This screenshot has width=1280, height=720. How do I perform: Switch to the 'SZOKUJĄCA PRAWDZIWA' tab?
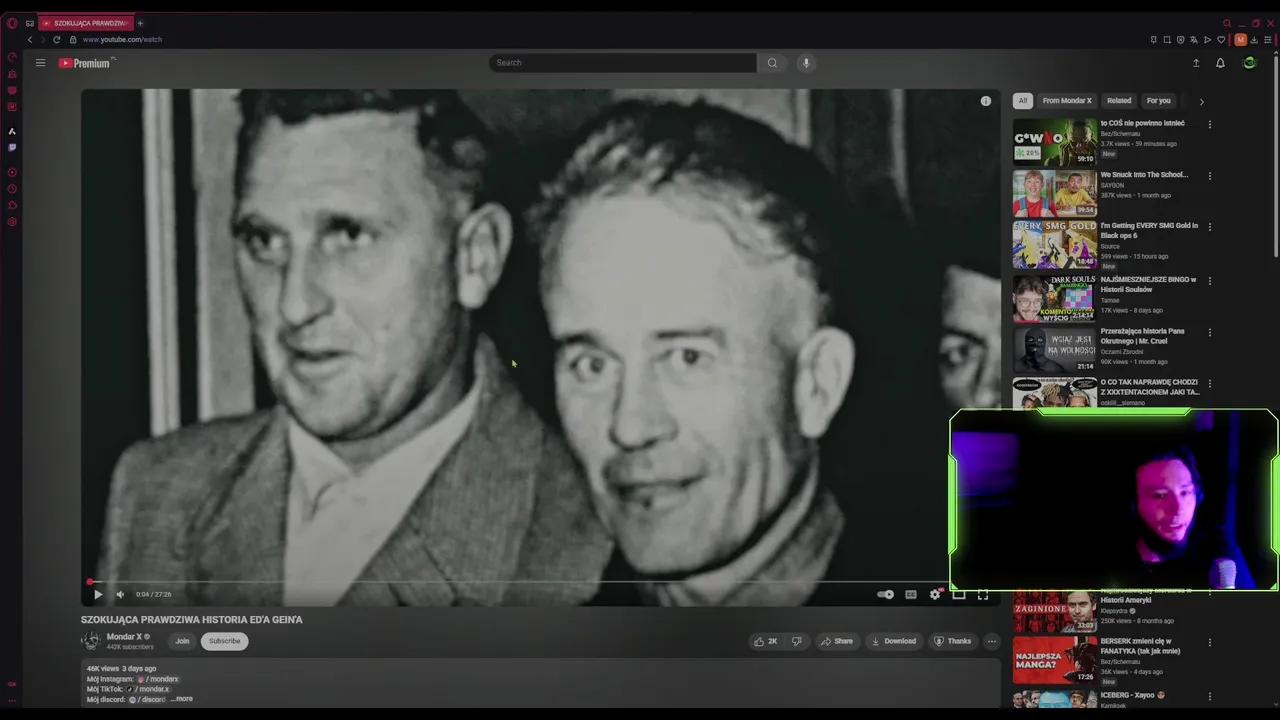click(x=86, y=23)
